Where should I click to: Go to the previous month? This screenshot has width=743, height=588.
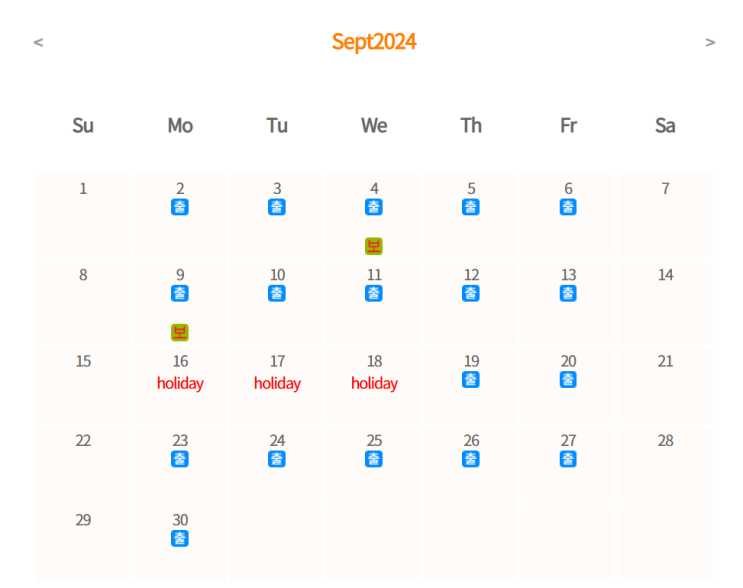coord(38,42)
